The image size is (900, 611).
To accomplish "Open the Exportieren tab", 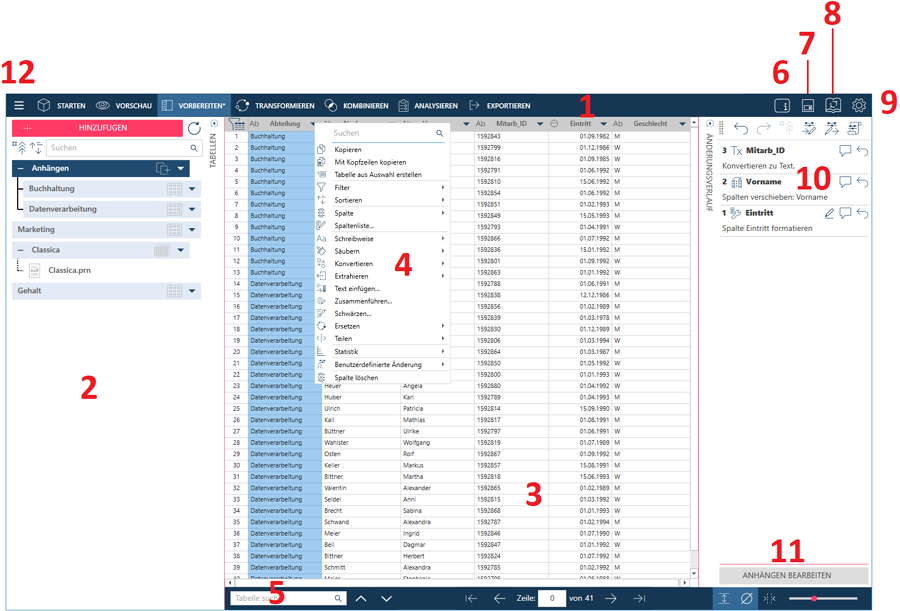I will (x=500, y=106).
